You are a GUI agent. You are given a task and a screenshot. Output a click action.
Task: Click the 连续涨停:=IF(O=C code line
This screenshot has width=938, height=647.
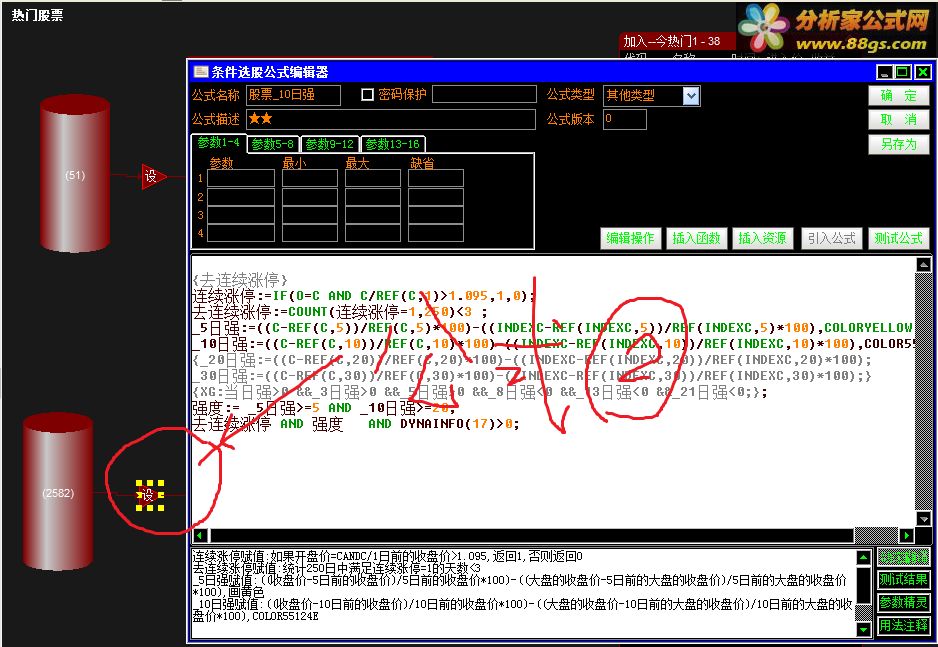coord(363,295)
